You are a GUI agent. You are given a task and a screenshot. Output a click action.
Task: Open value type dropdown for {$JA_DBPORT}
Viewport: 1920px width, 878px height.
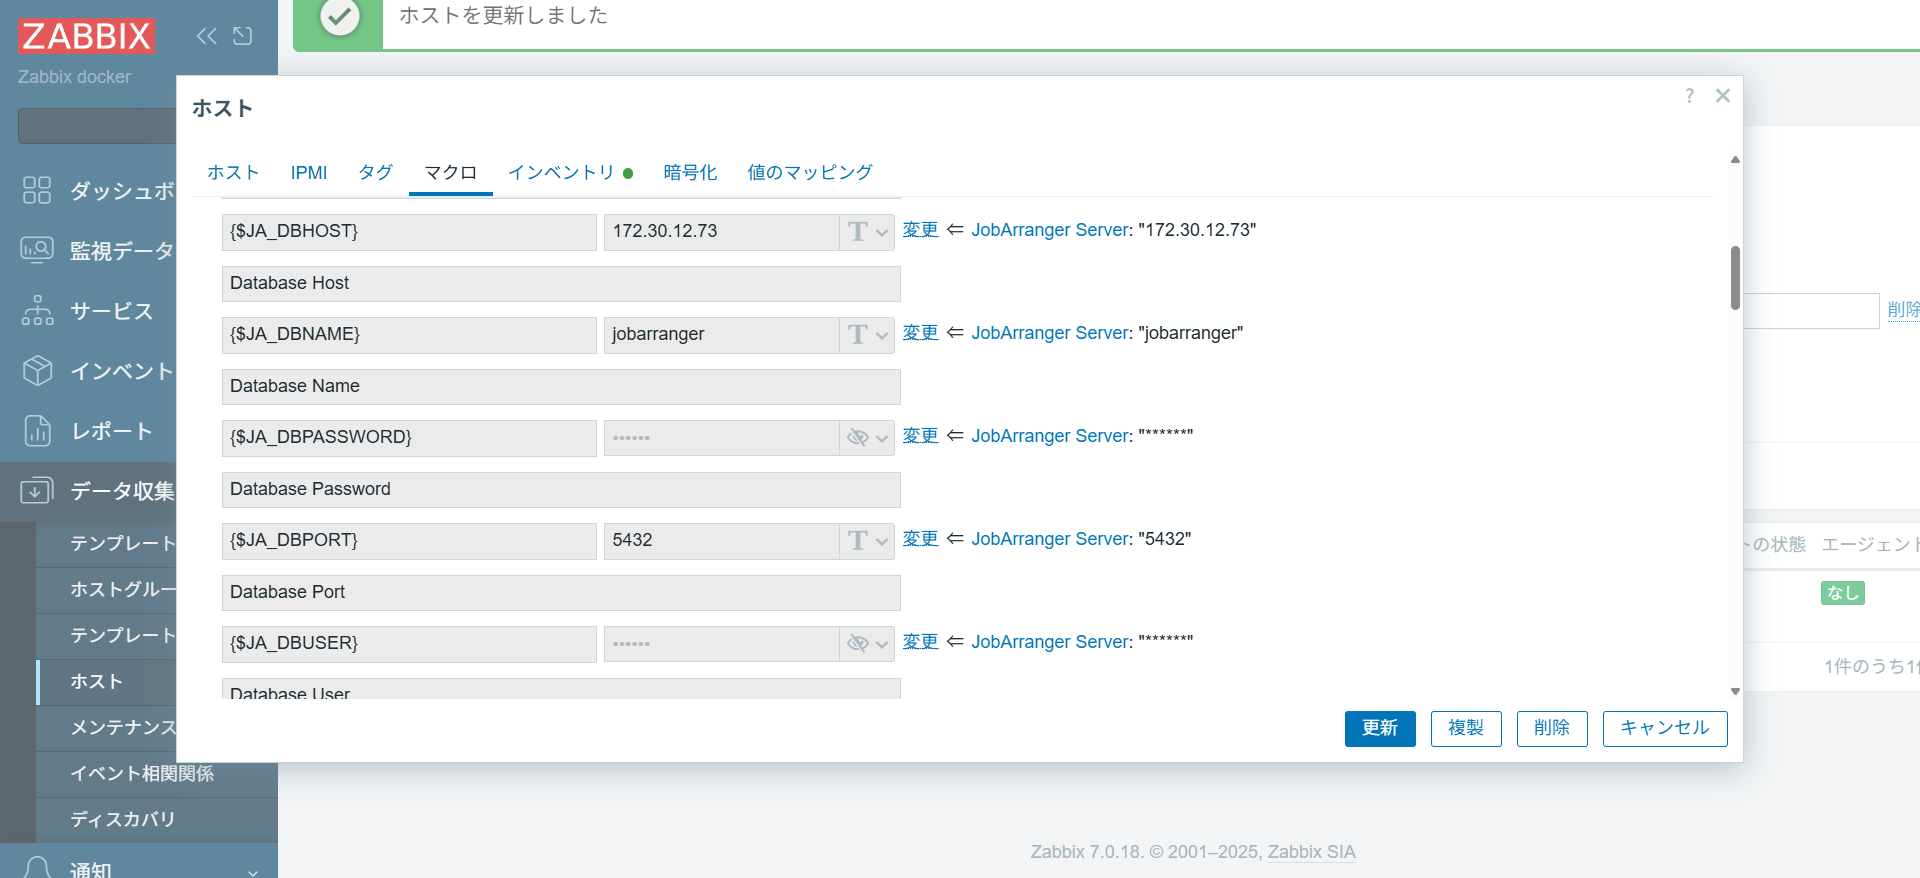point(867,541)
